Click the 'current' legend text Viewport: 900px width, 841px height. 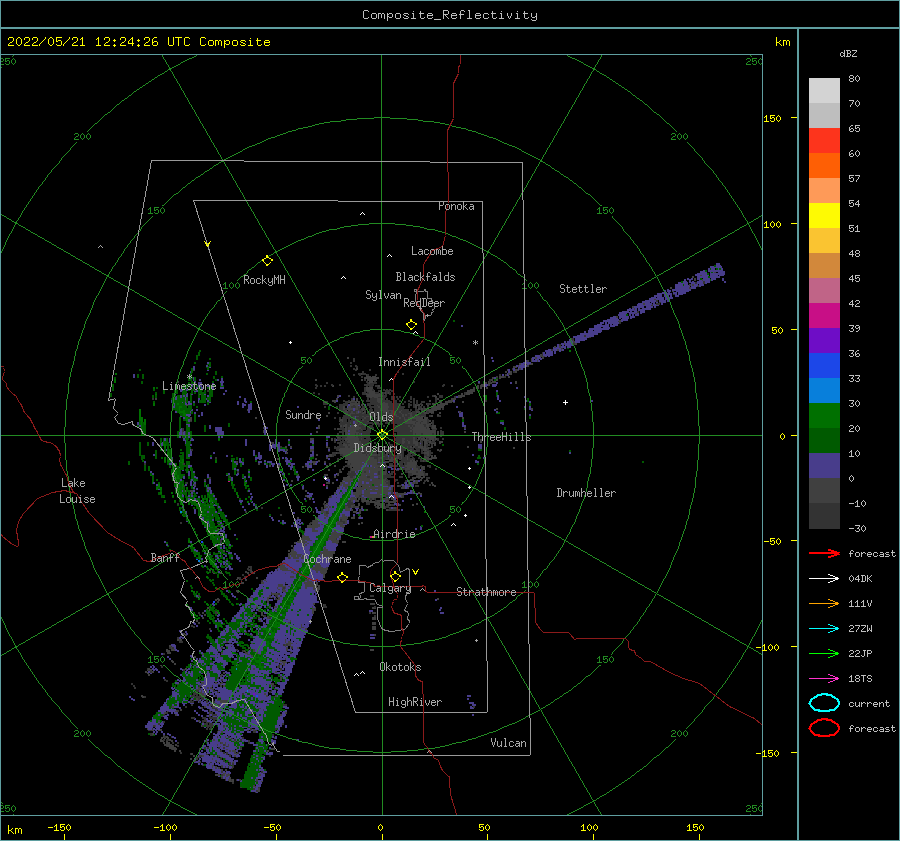[869, 703]
